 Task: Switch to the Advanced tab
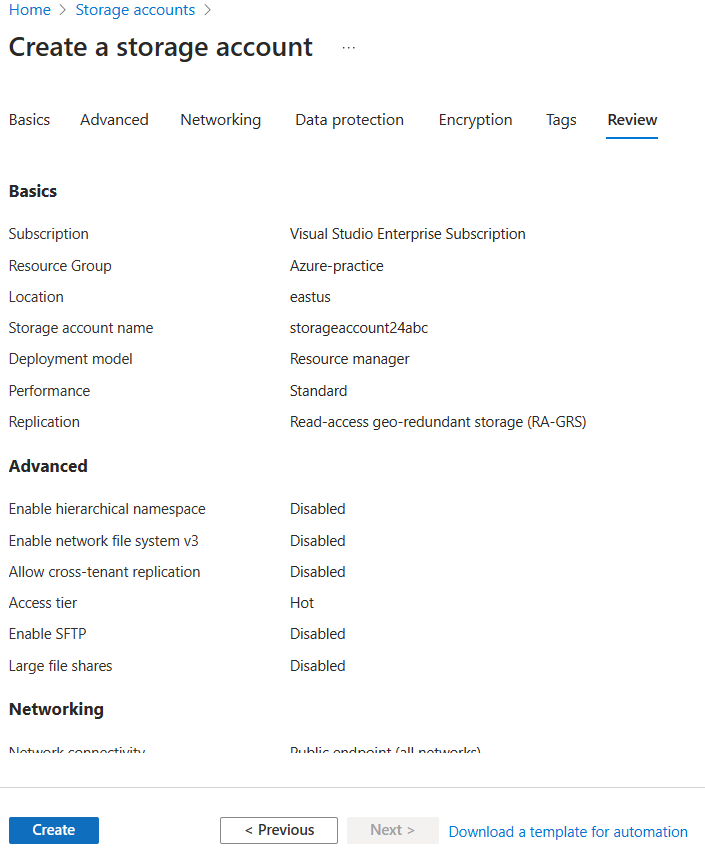[x=114, y=120]
